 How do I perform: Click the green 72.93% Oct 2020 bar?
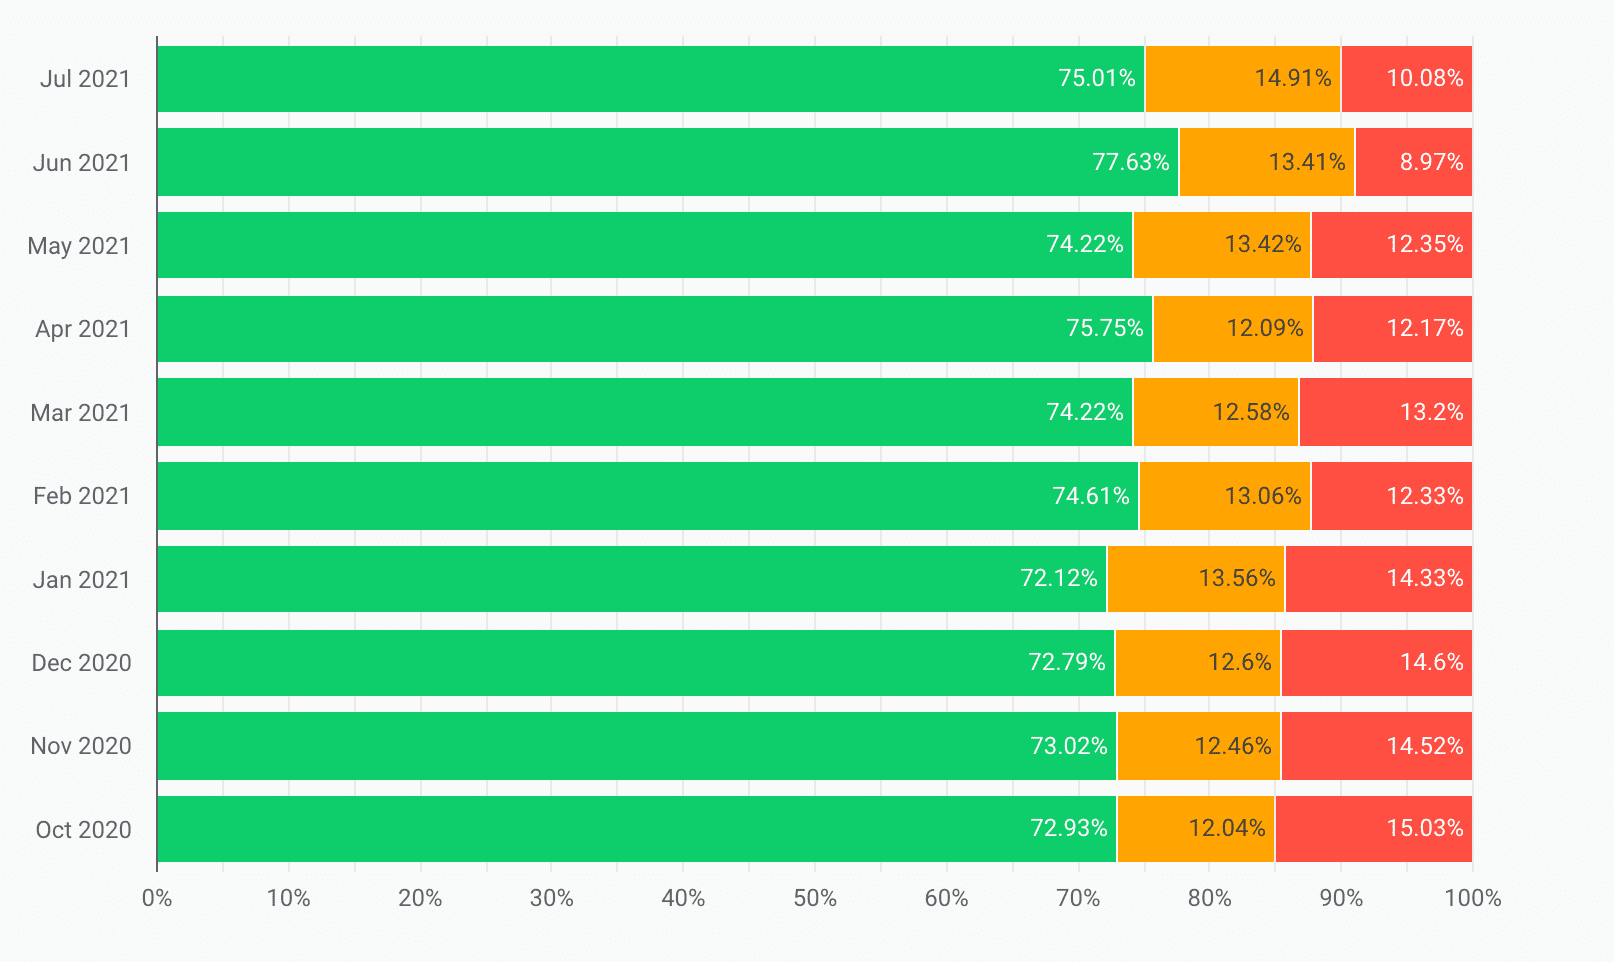click(x=636, y=829)
